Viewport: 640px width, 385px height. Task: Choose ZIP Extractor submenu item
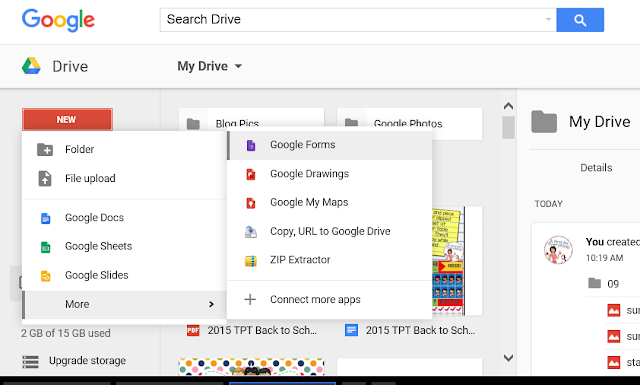coord(329,260)
